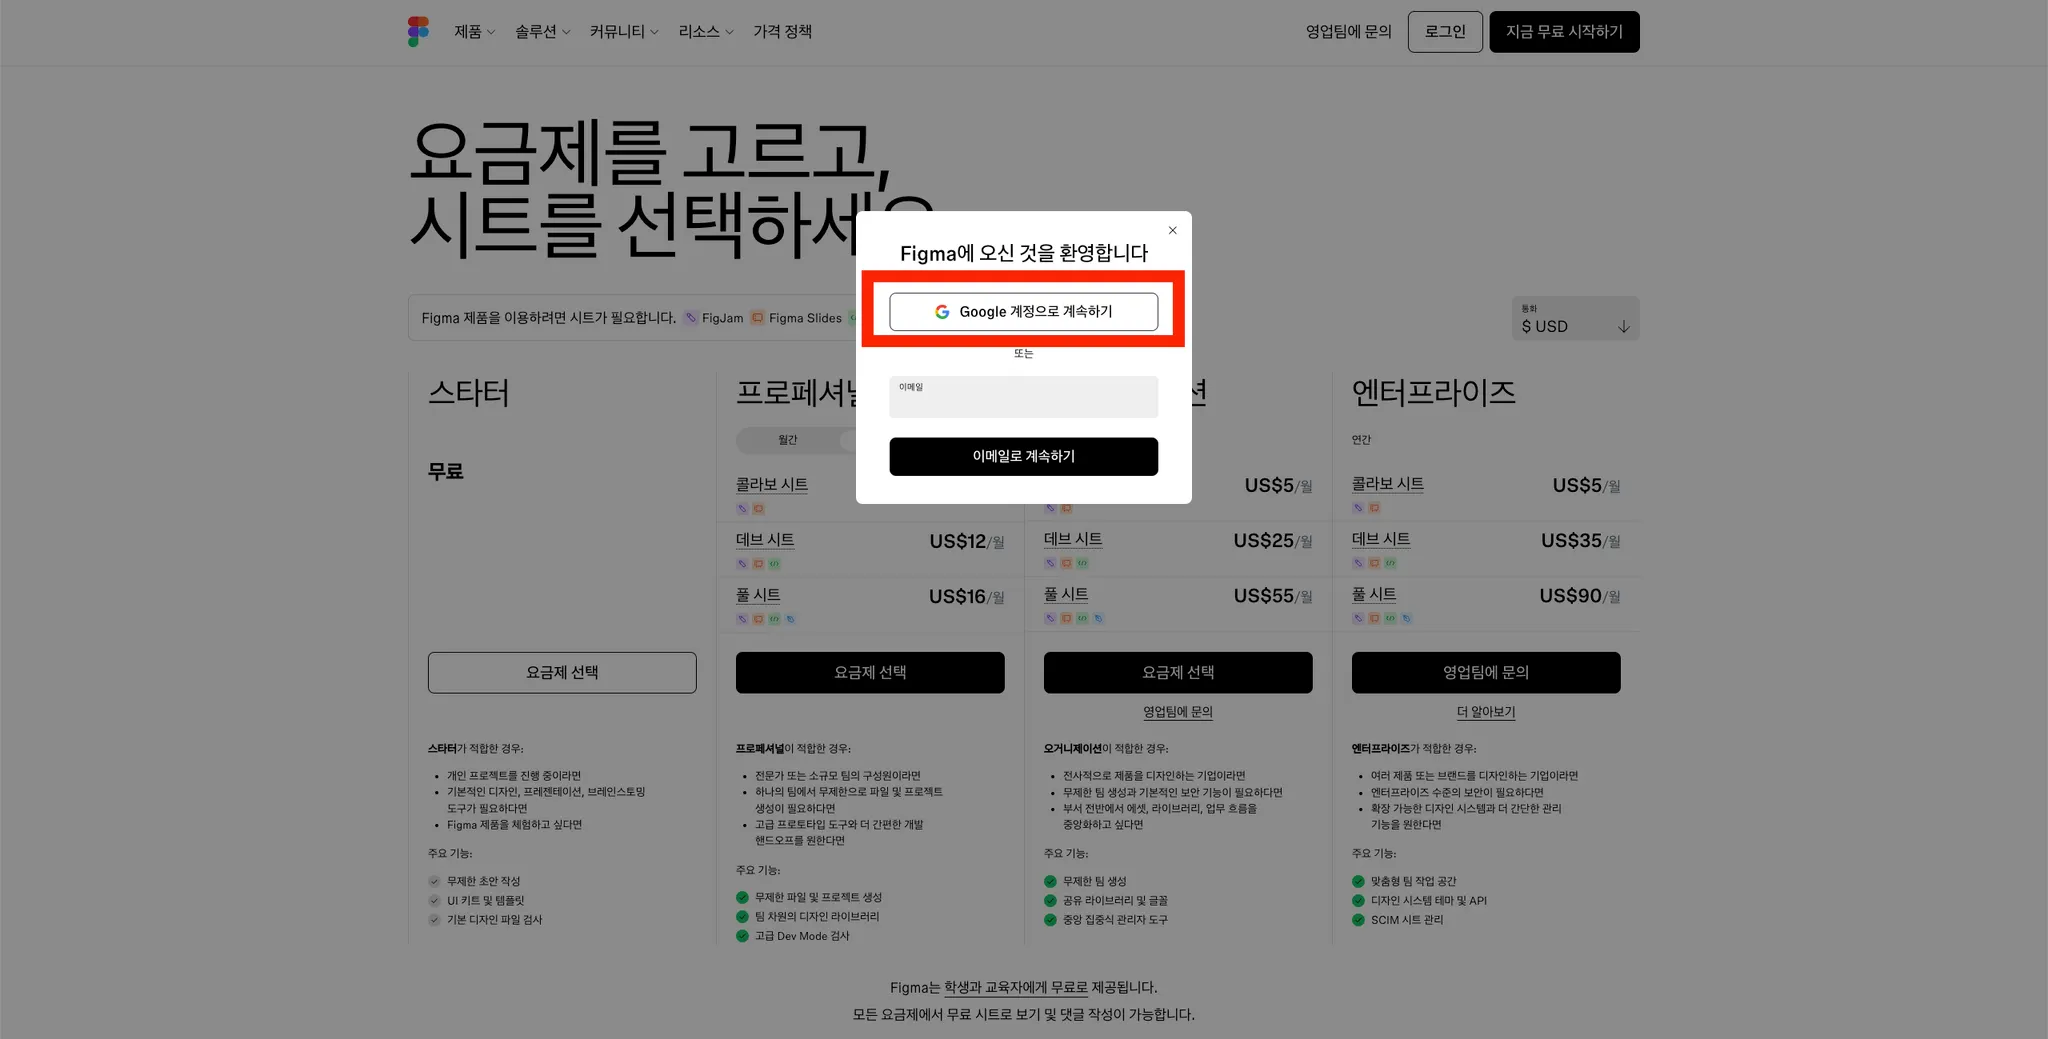Click 데브 시트 beside US$35/월
Viewport: 2048px width, 1039px height.
click(x=1381, y=539)
